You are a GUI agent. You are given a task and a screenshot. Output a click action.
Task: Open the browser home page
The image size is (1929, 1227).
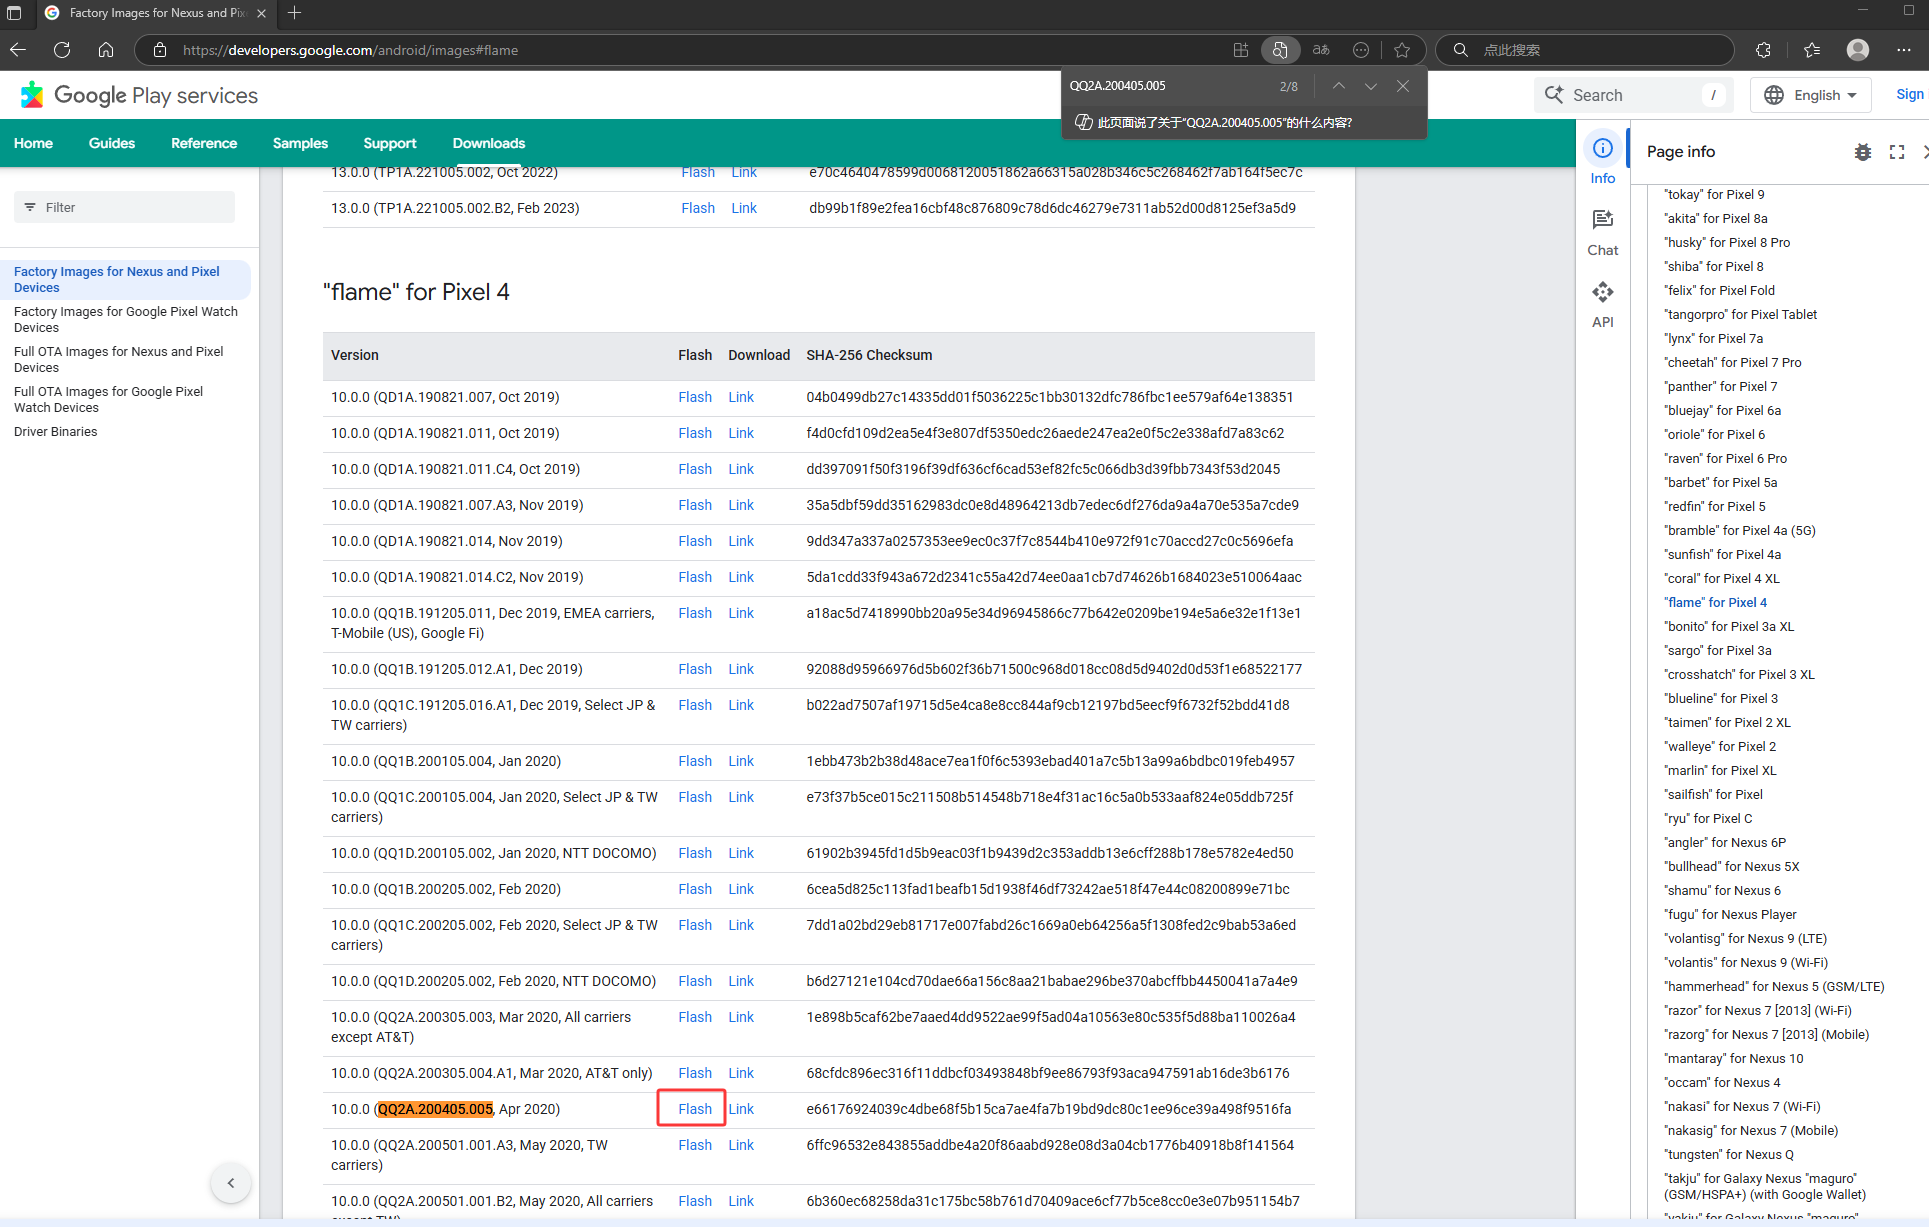[x=106, y=50]
